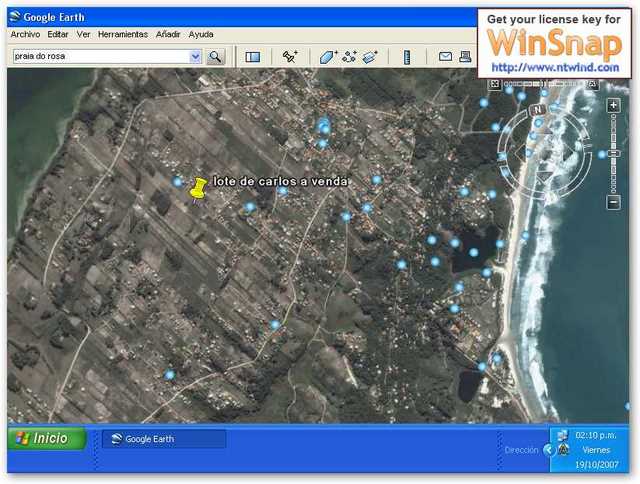Click the tilt-up icon left of tilt slider
640x484 pixels.
[494, 84]
